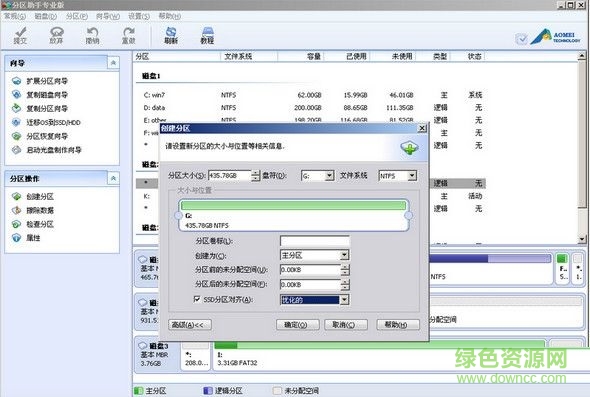Open the 磁盘 menu

point(46,16)
